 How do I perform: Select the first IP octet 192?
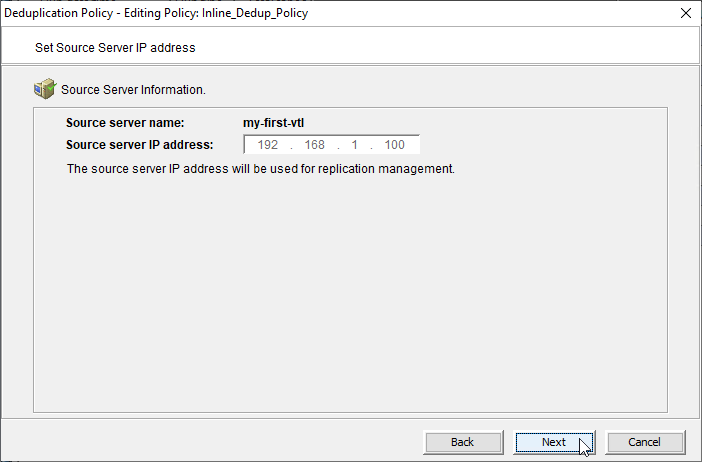268,145
